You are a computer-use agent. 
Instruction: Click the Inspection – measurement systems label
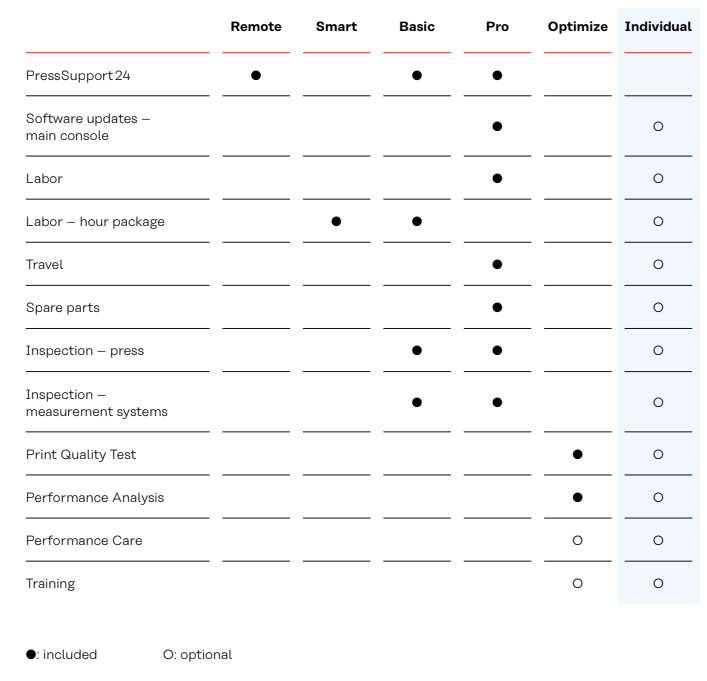[96, 403]
